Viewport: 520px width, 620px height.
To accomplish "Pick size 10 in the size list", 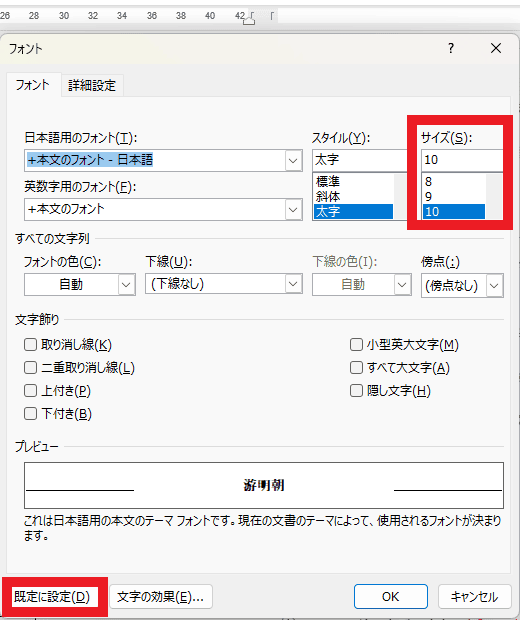I will point(454,212).
